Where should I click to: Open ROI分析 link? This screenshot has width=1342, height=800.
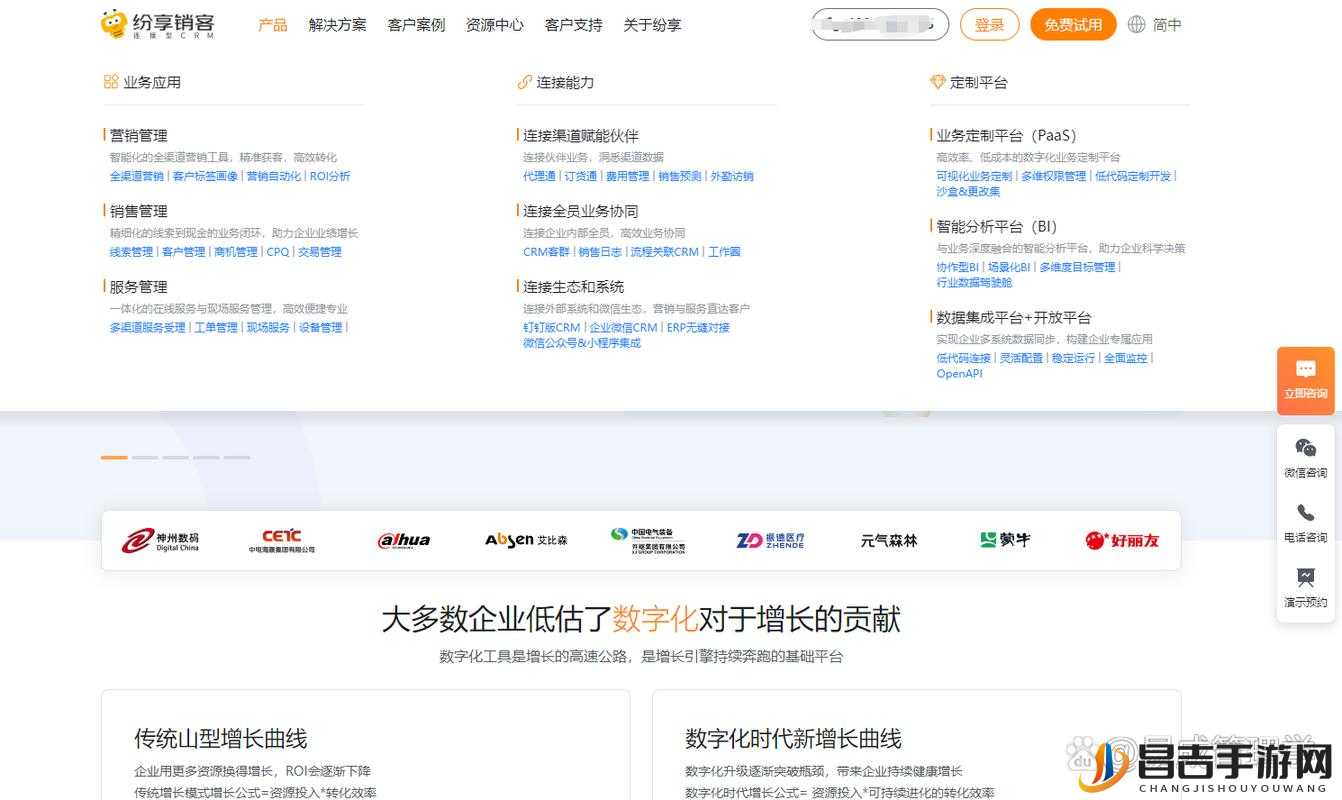pyautogui.click(x=330, y=176)
